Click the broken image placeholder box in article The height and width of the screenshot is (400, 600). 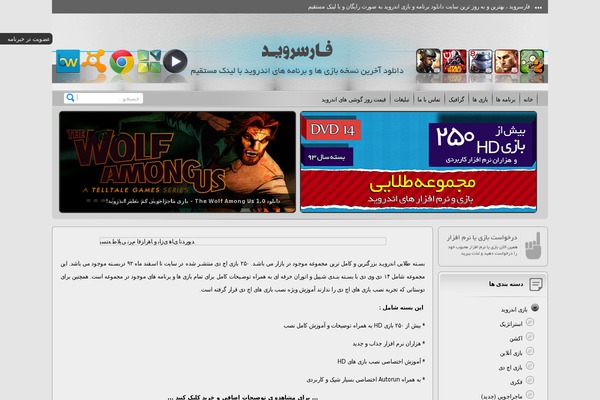point(243,241)
